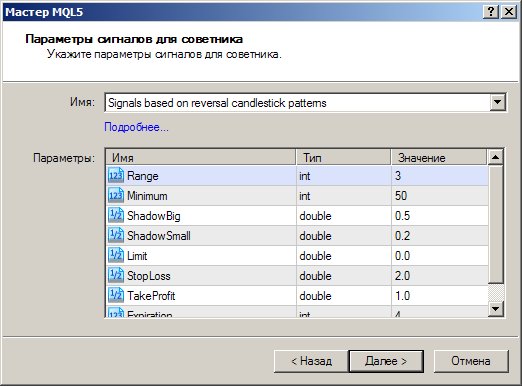
Task: Select the TakeProfit parameter name
Action: 151,296
